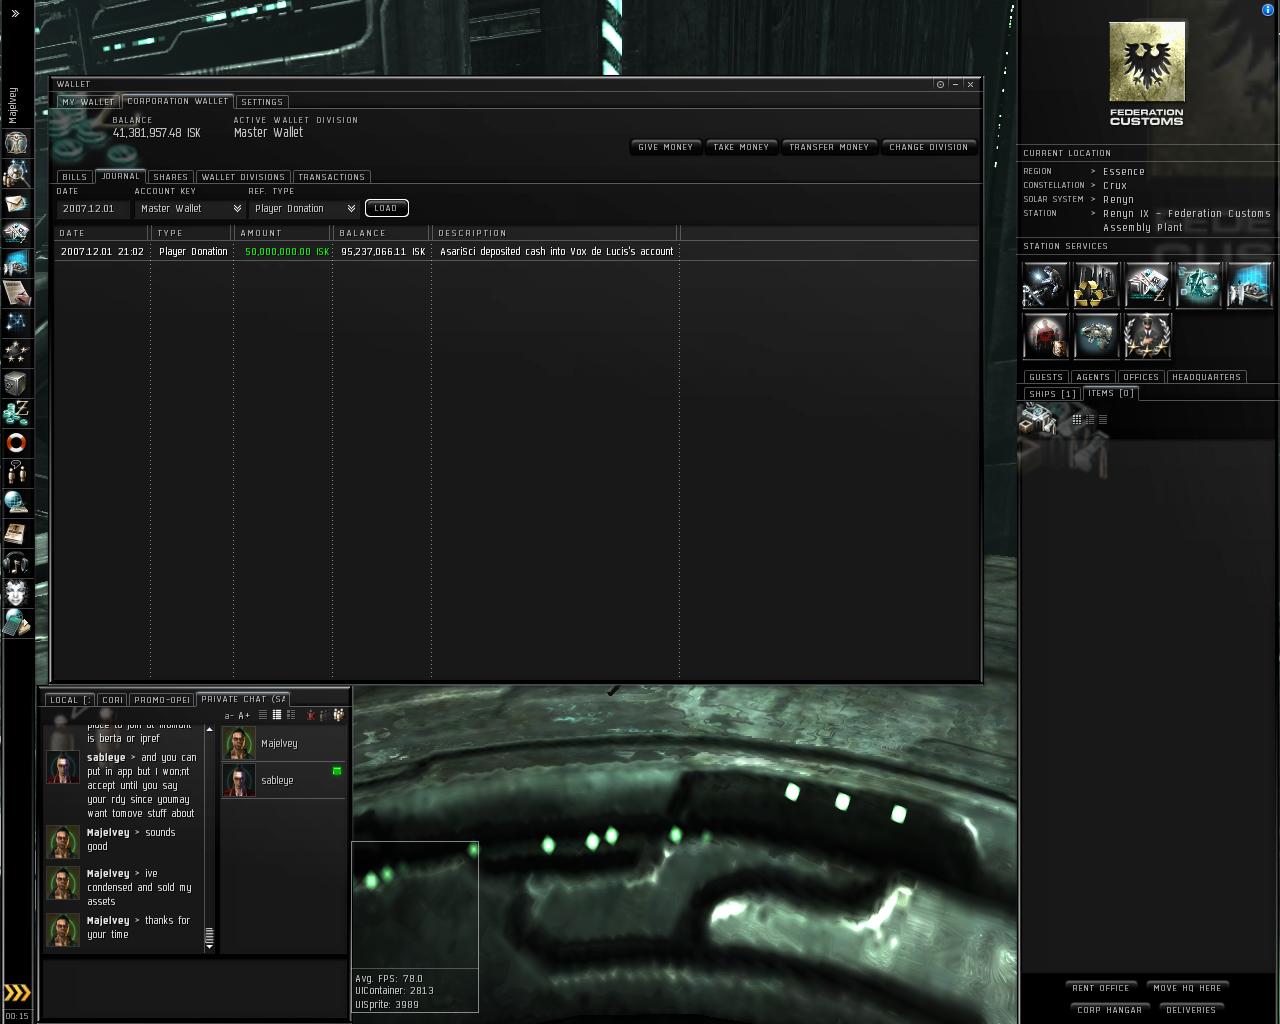Screen dimensions: 1280x1024
Task: Select the Corporation Wallet tab
Action: [x=177, y=101]
